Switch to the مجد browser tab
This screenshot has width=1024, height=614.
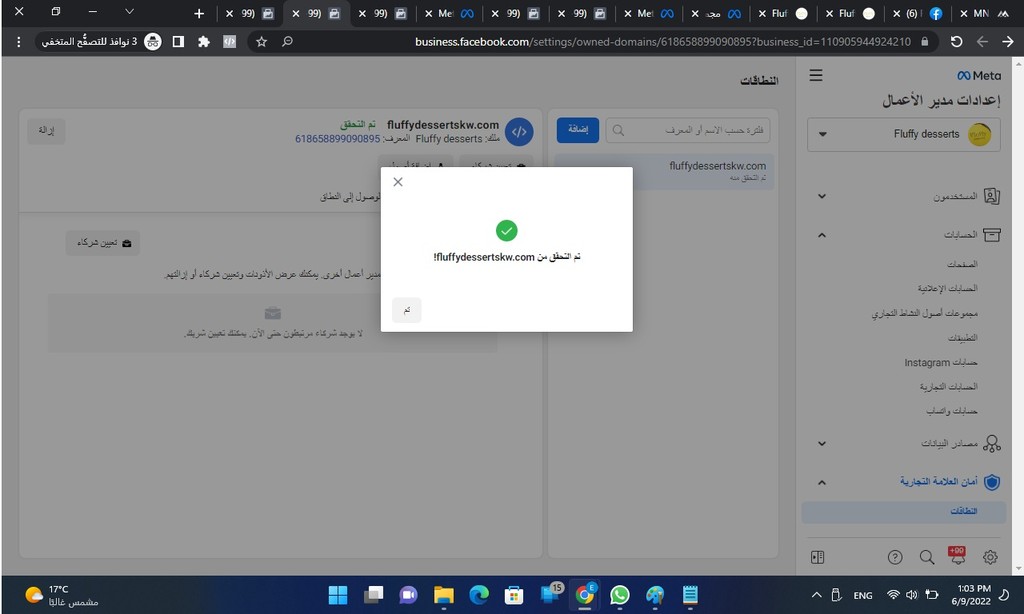point(716,13)
